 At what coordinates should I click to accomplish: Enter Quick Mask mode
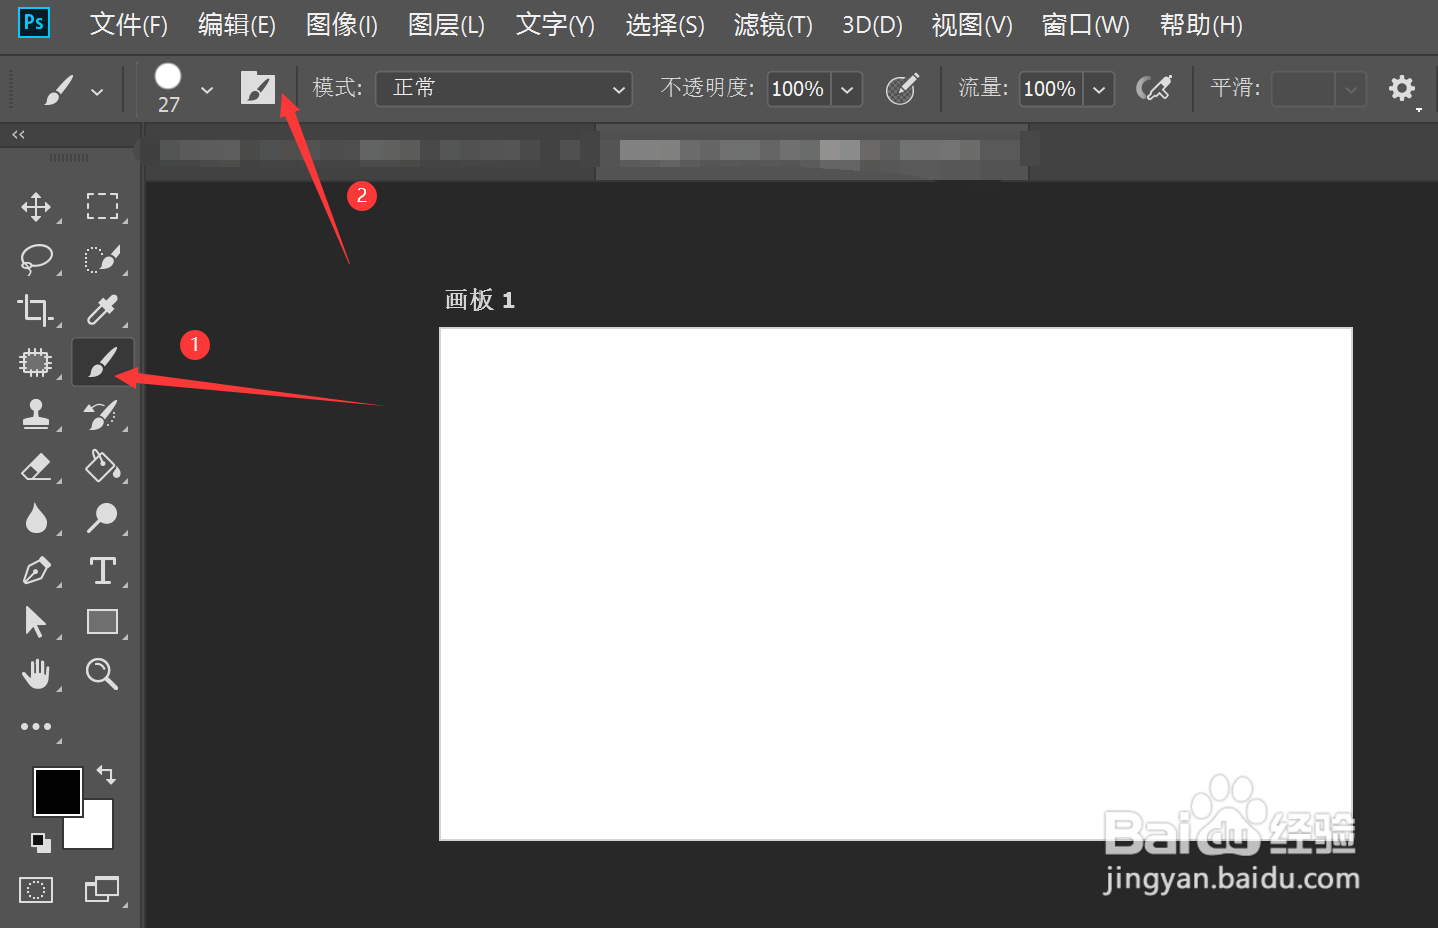tap(37, 889)
